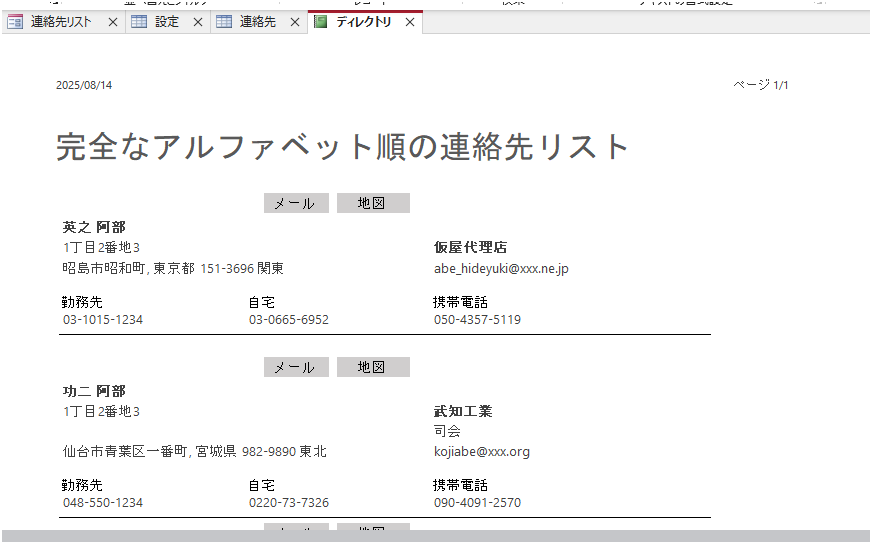Click email kojiabe@xxx.org
Screen dimensions: 872x544
coord(482,452)
